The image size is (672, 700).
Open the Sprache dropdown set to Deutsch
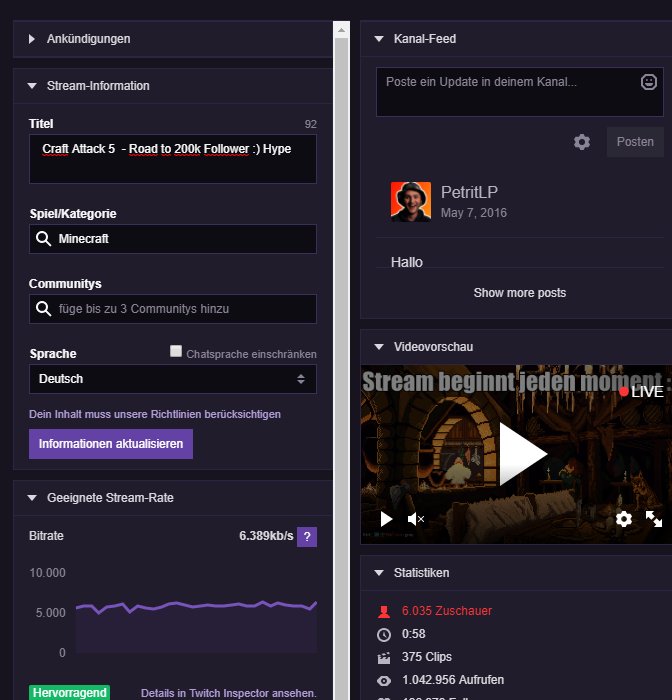[173, 379]
